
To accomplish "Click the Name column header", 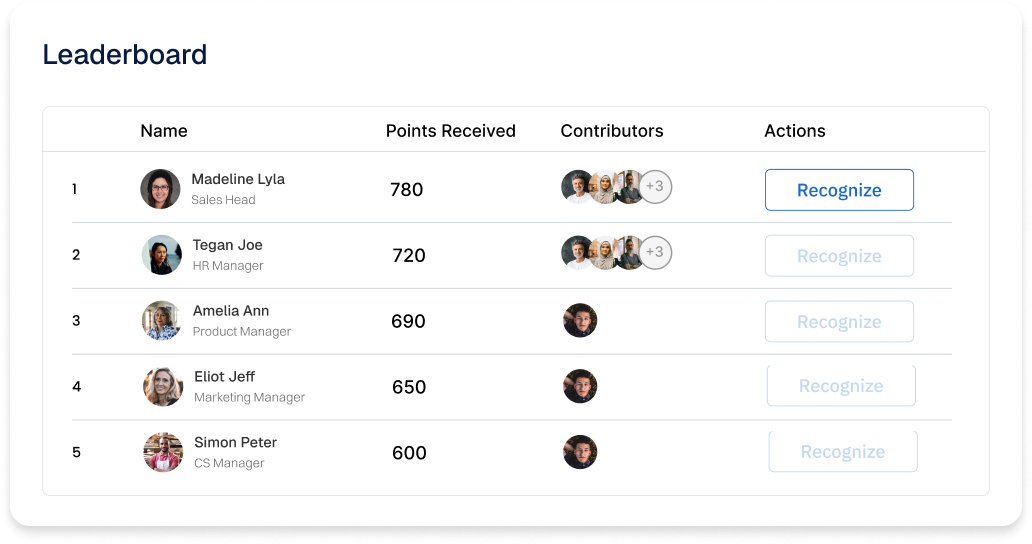I will coord(164,131).
